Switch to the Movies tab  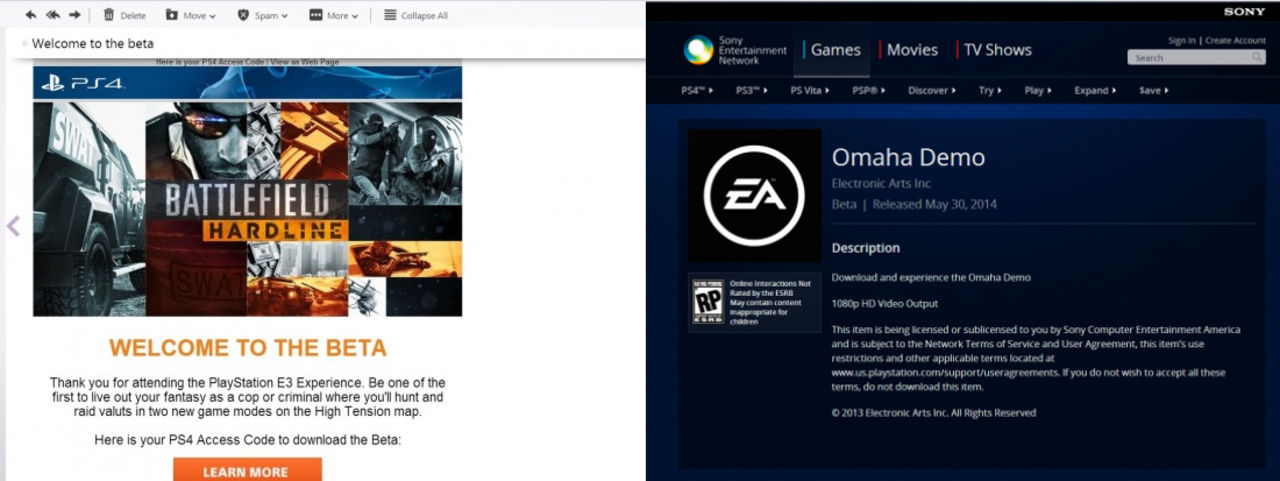click(x=911, y=50)
